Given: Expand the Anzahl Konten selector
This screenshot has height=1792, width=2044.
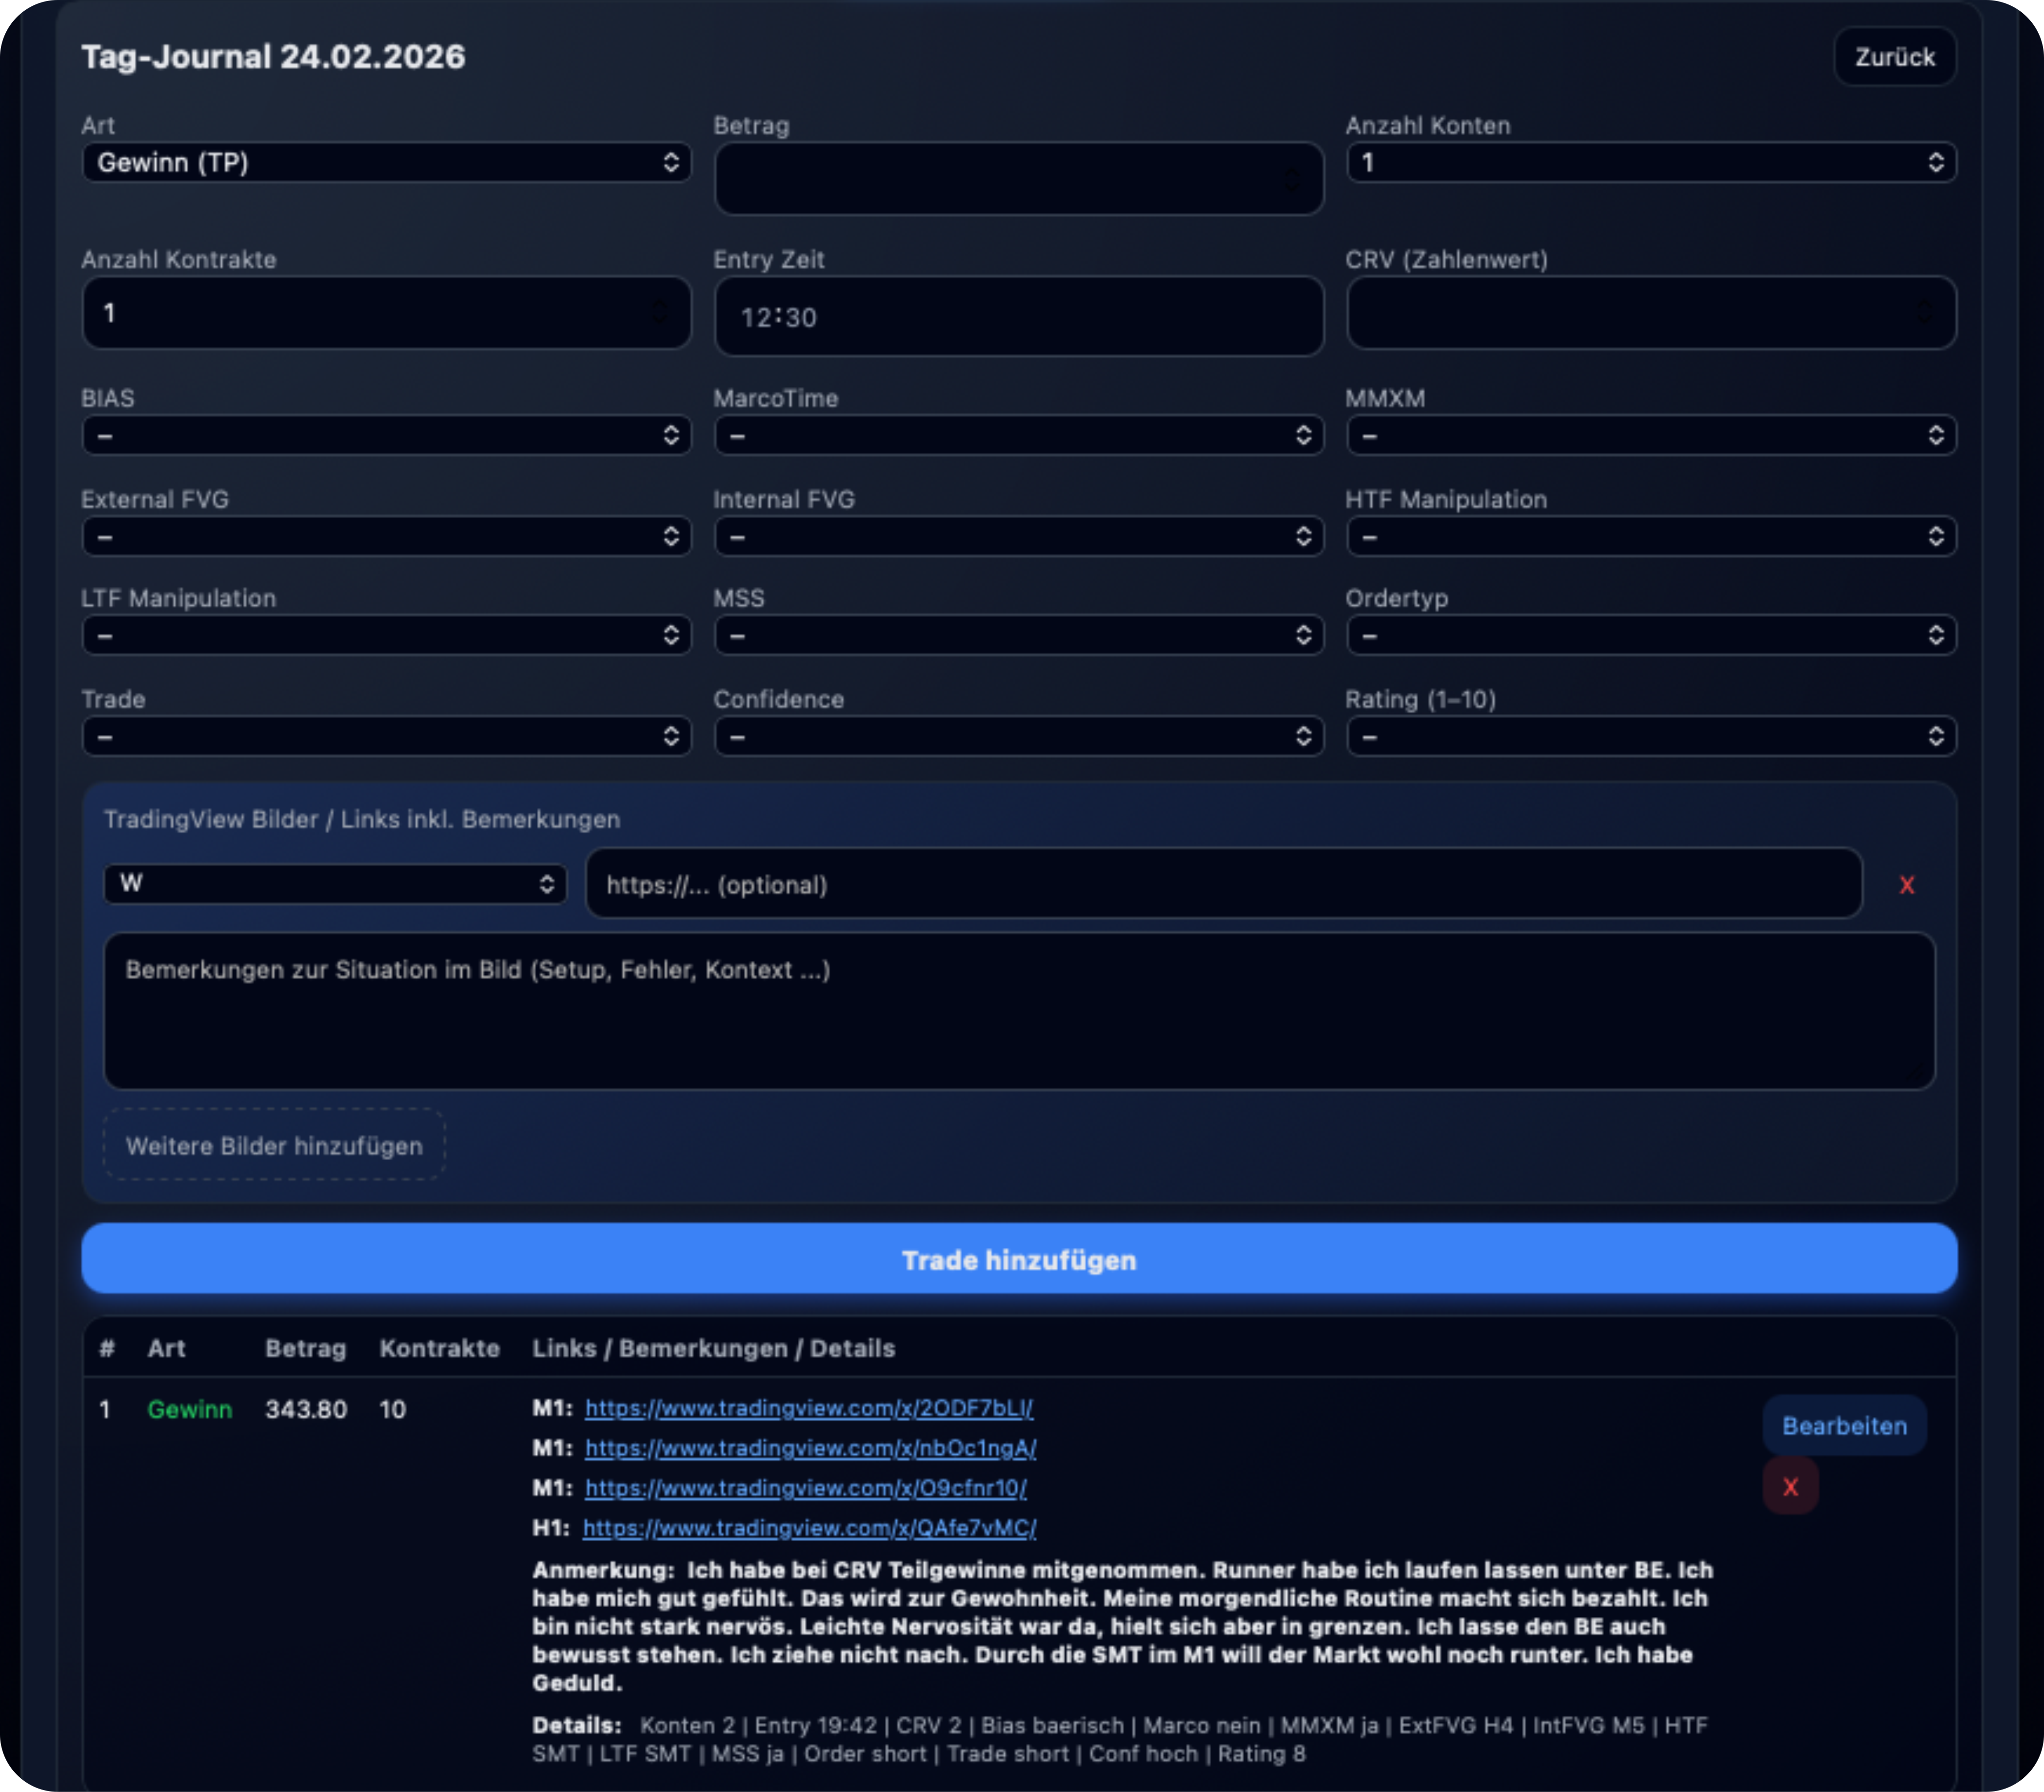Looking at the screenshot, I should pos(1650,162).
